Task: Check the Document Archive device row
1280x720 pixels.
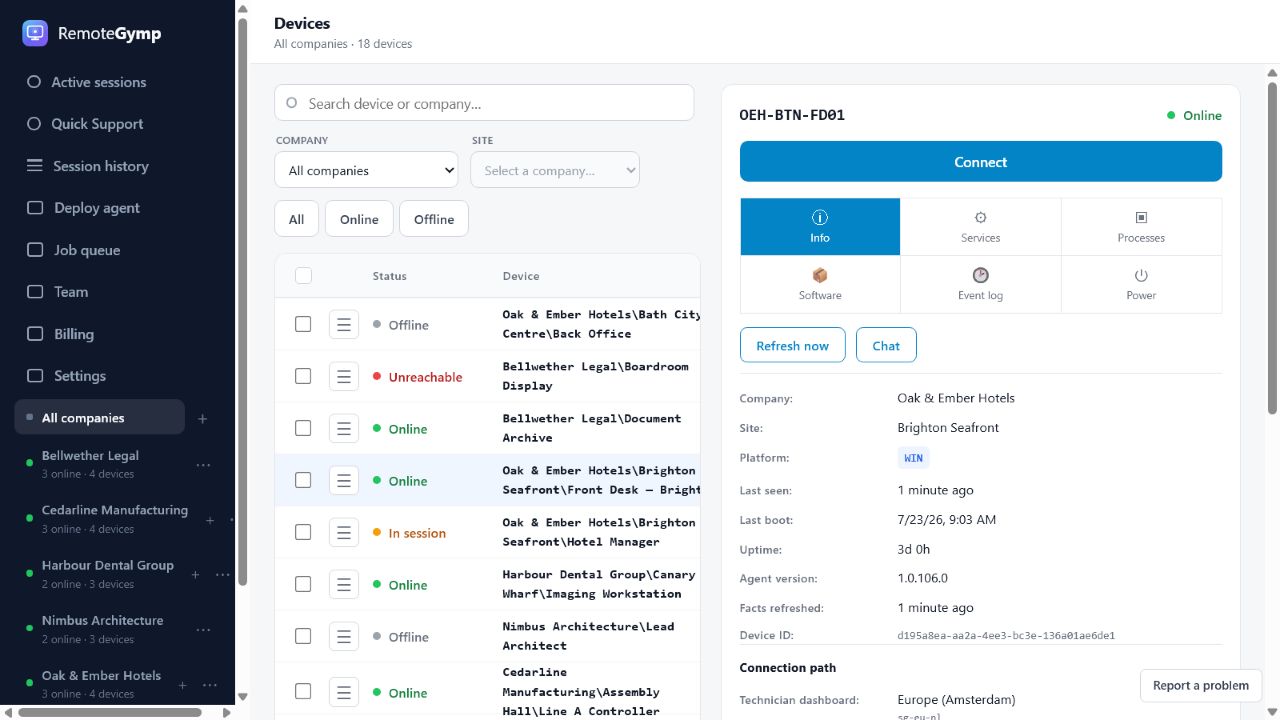Action: click(303, 428)
